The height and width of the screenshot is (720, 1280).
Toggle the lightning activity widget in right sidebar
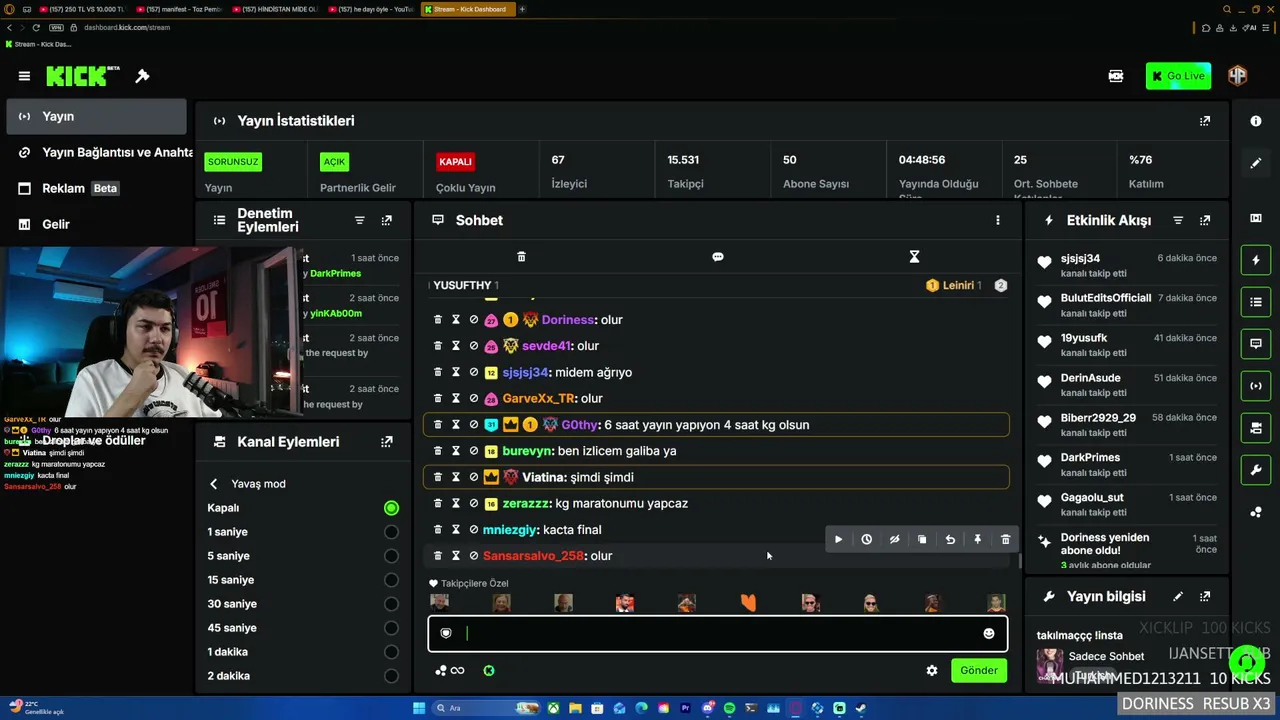pyautogui.click(x=1256, y=261)
